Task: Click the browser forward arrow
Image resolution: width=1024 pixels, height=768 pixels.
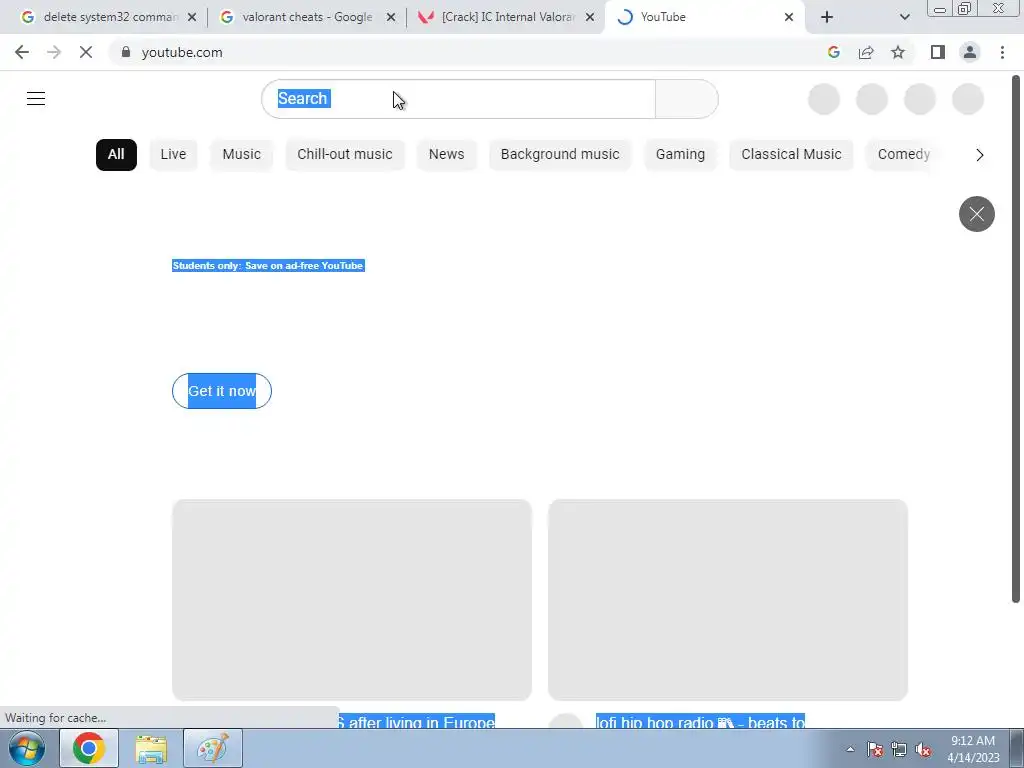Action: (54, 52)
